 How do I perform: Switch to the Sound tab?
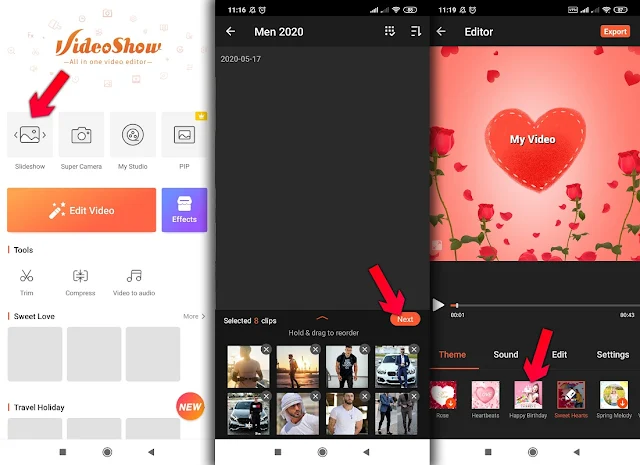[506, 354]
